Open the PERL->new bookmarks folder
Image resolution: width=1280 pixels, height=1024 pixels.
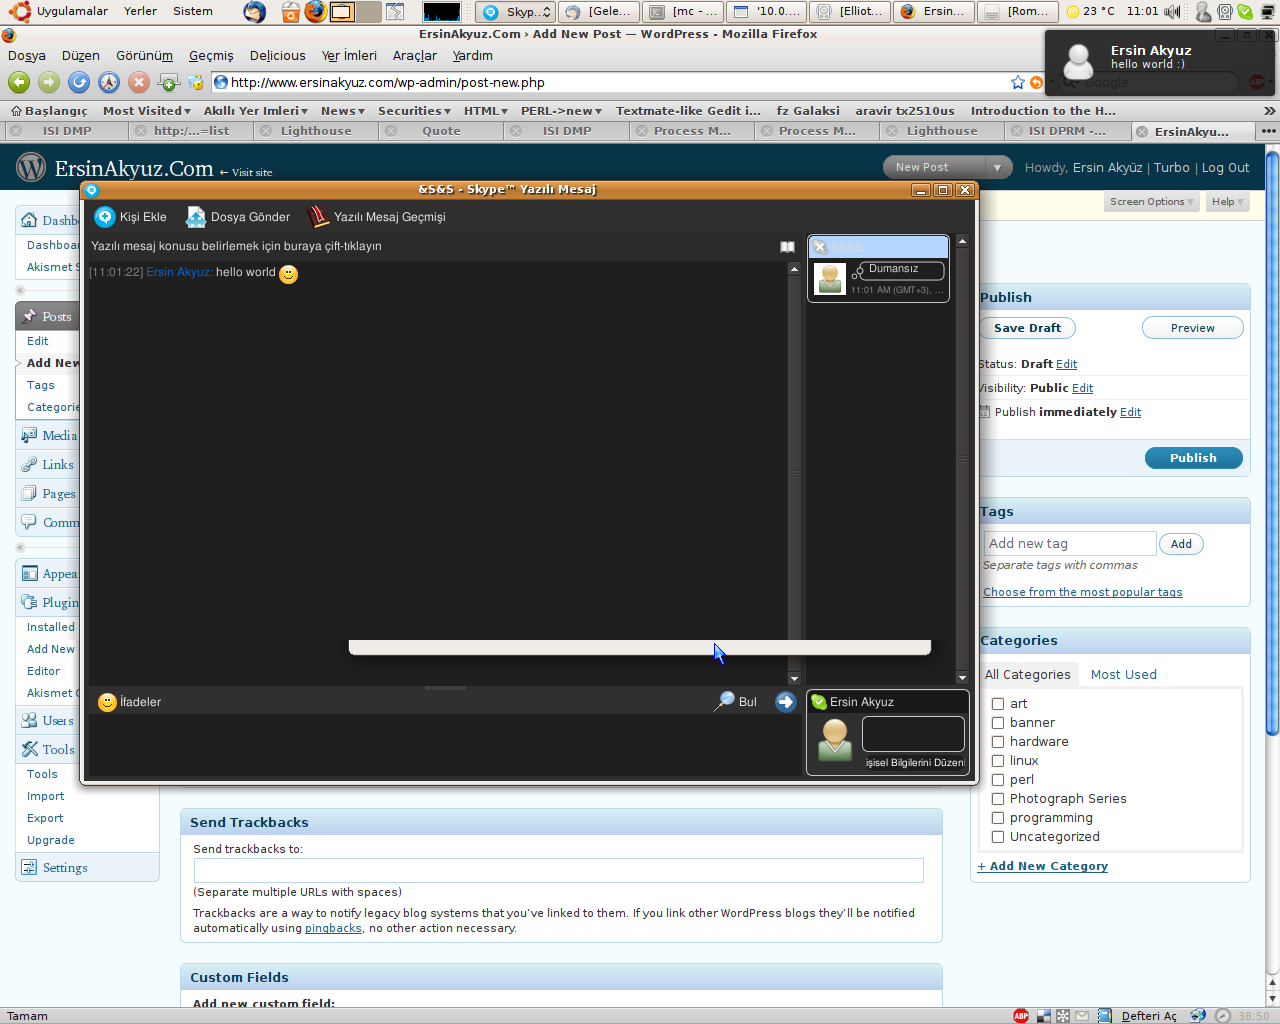coord(562,111)
